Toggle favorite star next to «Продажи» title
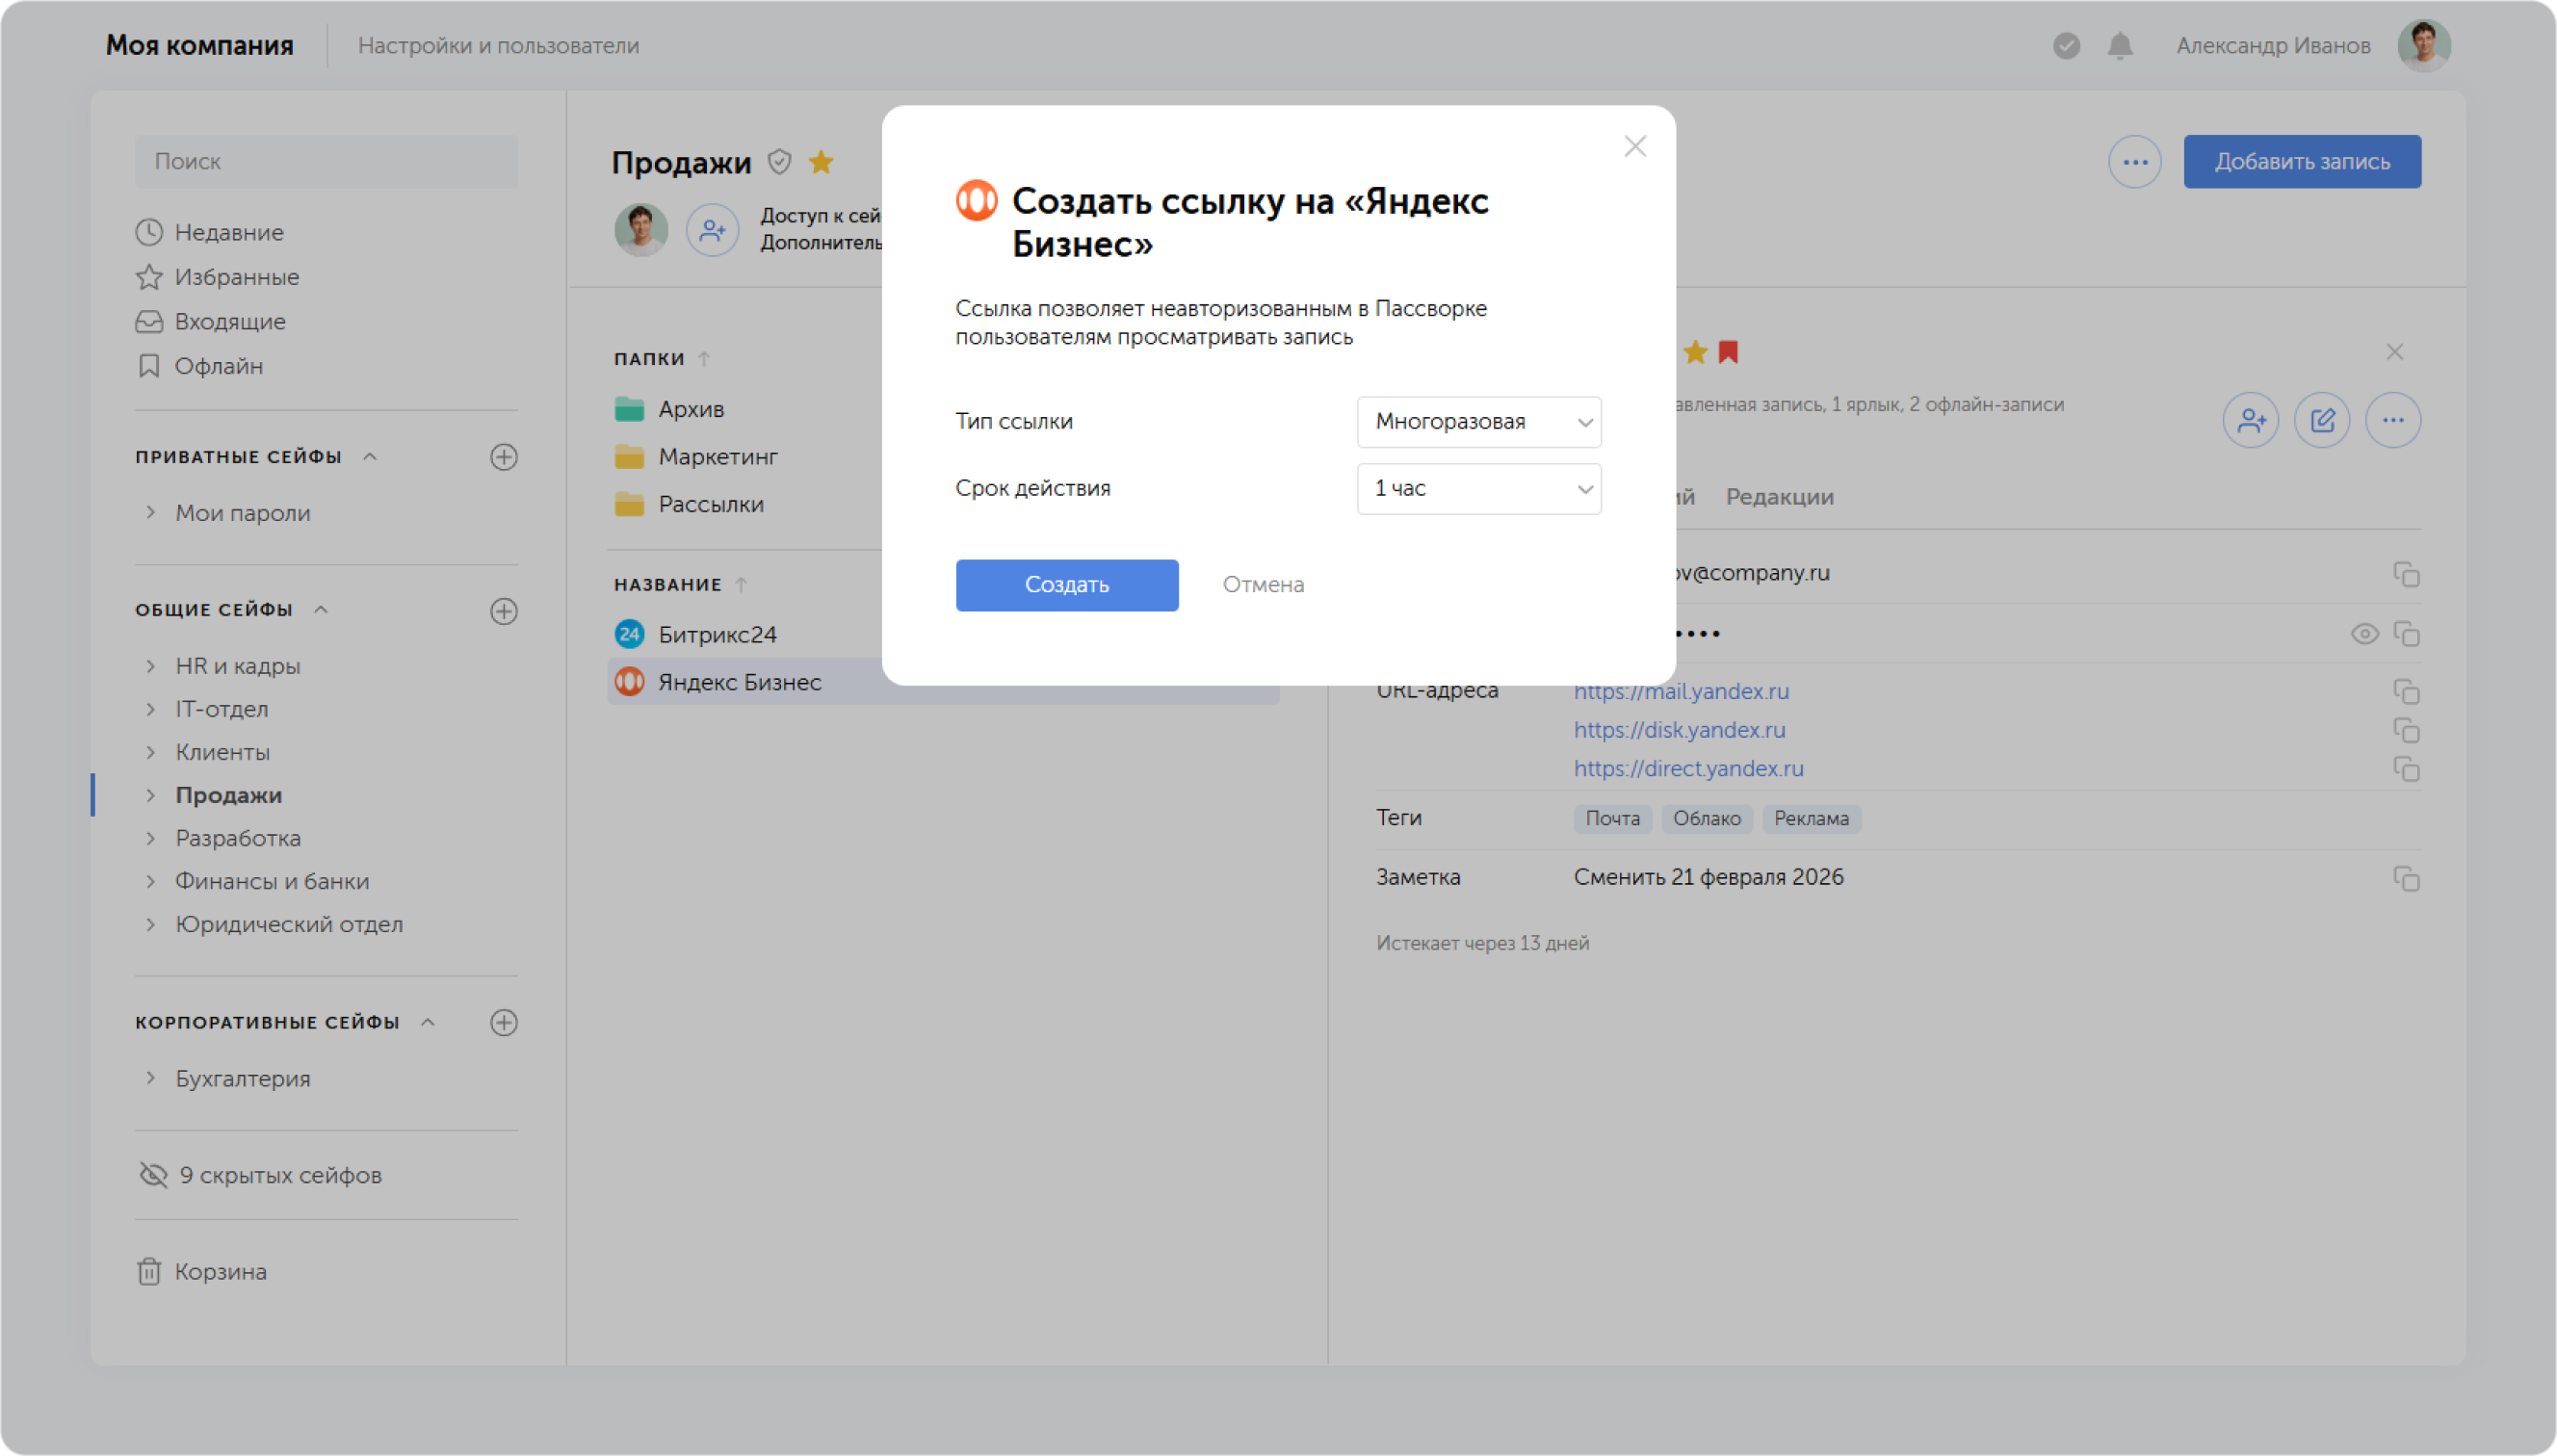2557x1456 pixels. coord(821,162)
